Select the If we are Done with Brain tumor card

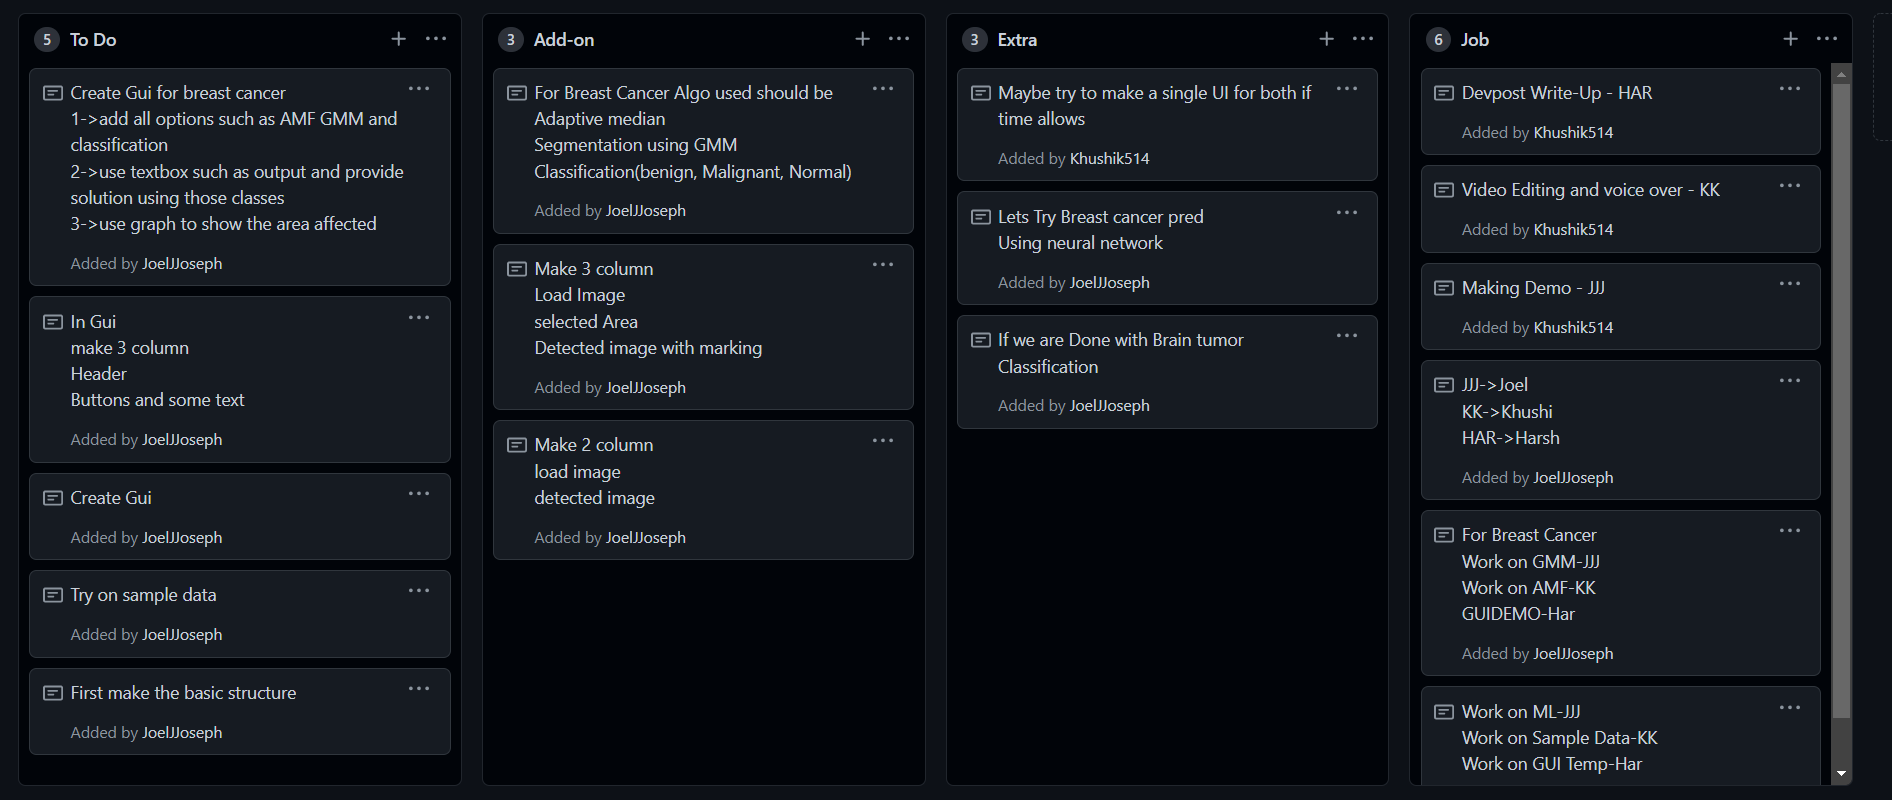(1167, 372)
